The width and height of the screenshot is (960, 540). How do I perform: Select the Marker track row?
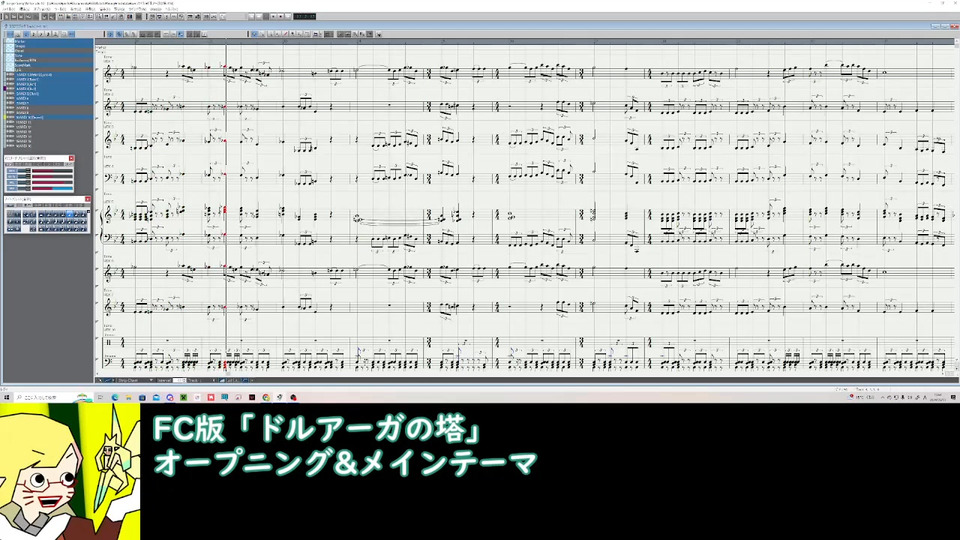54,42
